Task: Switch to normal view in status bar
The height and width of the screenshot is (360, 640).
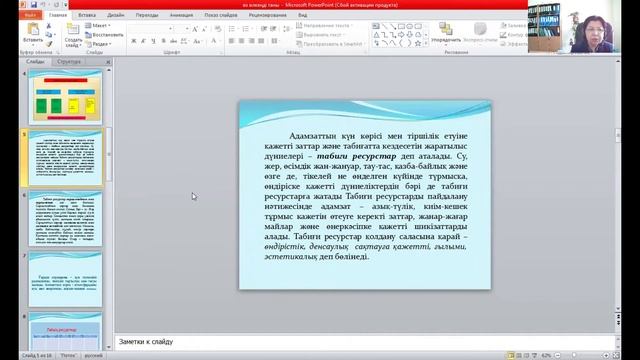Action: [511, 356]
